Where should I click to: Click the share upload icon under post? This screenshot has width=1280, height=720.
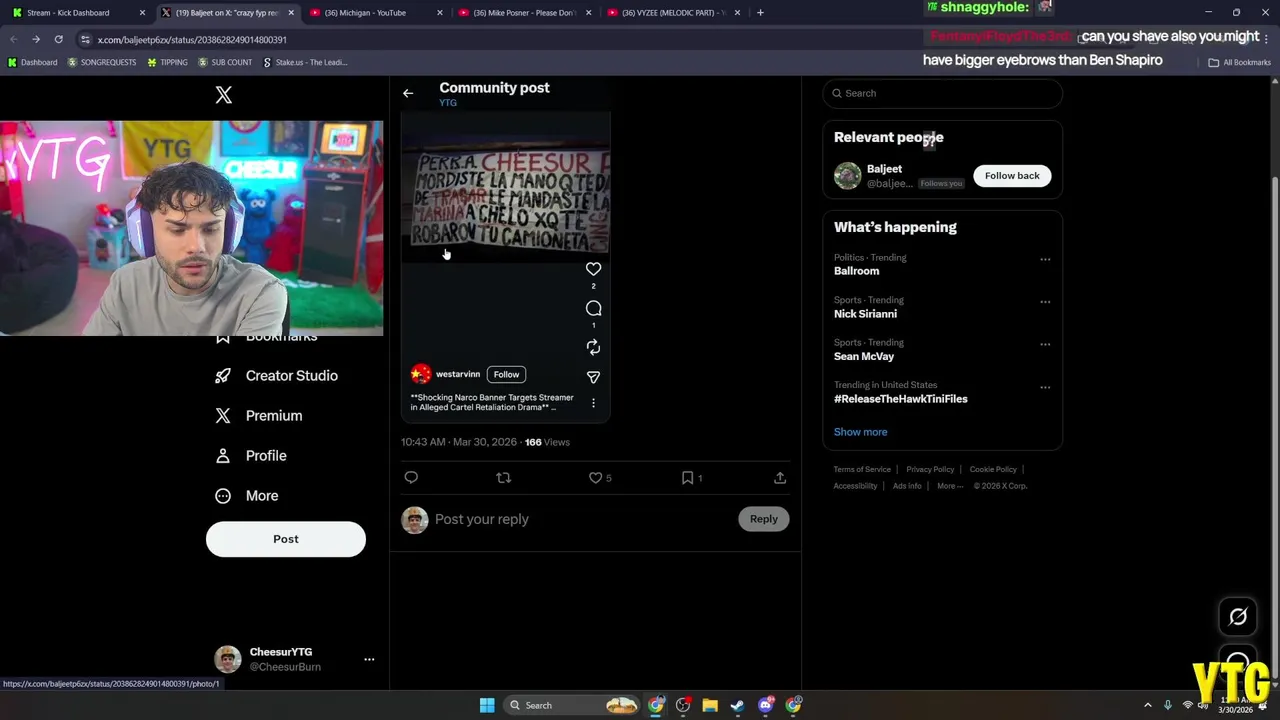[780, 478]
